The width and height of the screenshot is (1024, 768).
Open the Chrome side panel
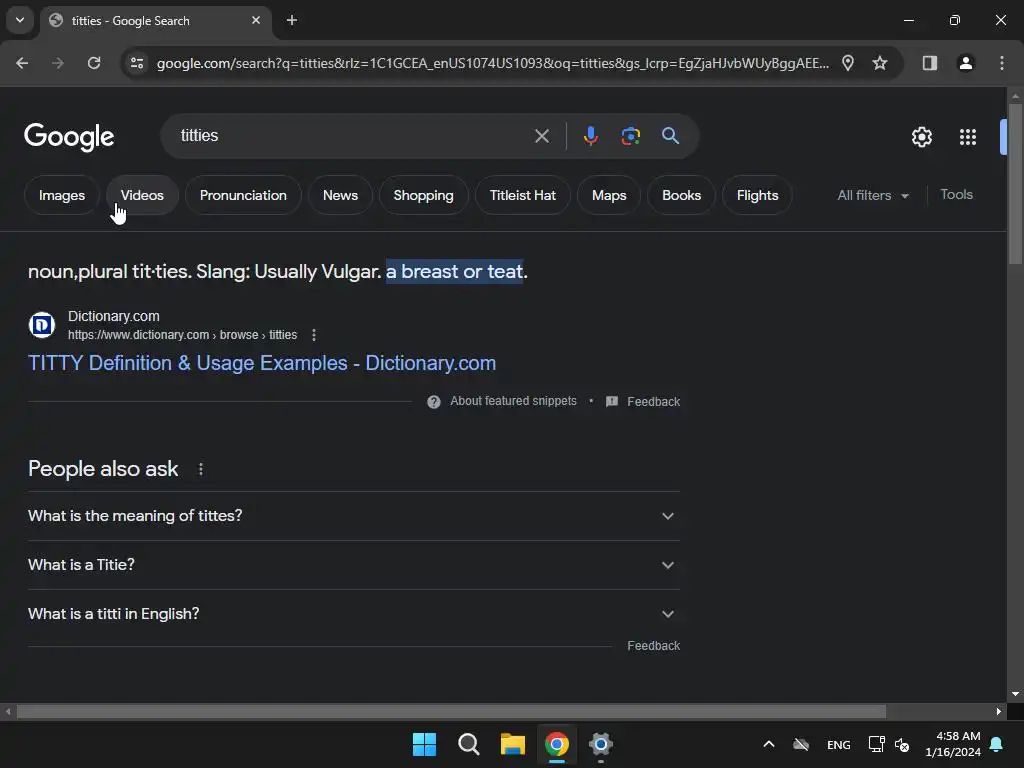[930, 63]
